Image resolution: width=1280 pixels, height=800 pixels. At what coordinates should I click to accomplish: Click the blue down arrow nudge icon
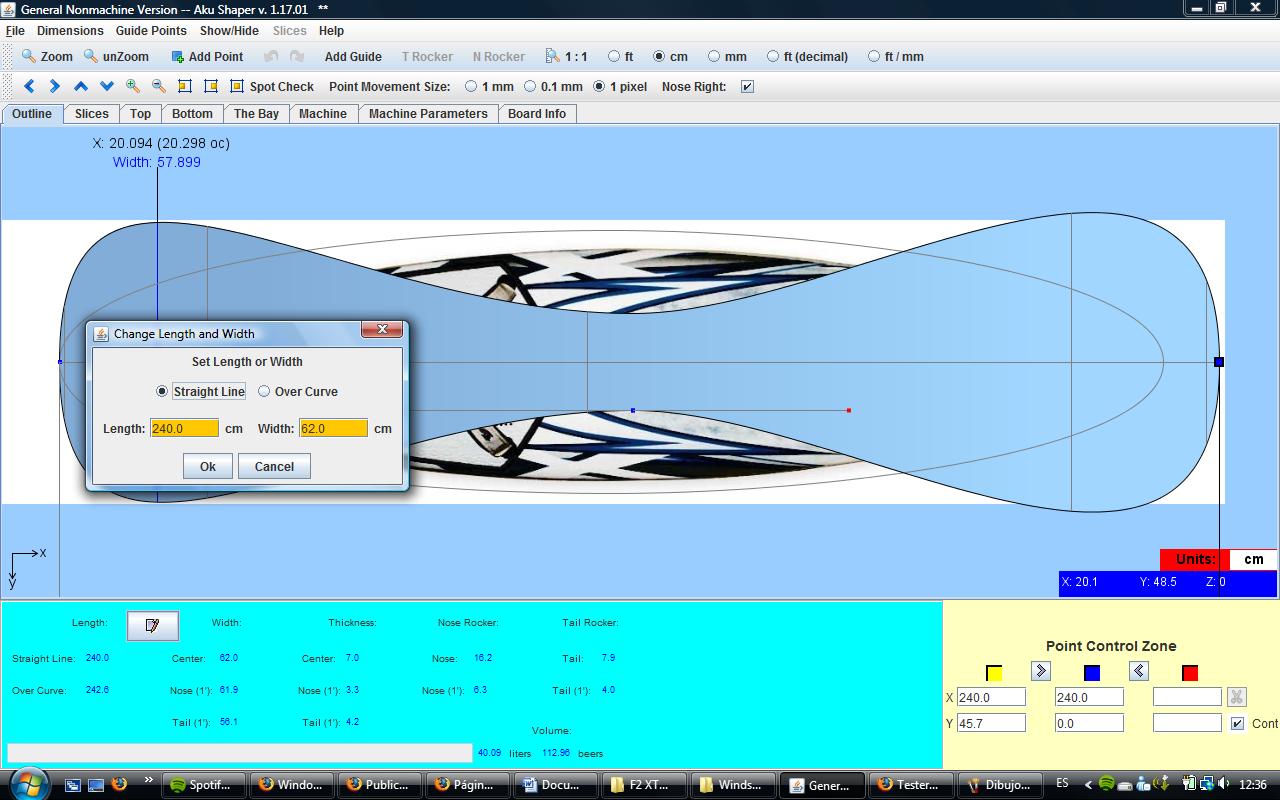tap(107, 87)
